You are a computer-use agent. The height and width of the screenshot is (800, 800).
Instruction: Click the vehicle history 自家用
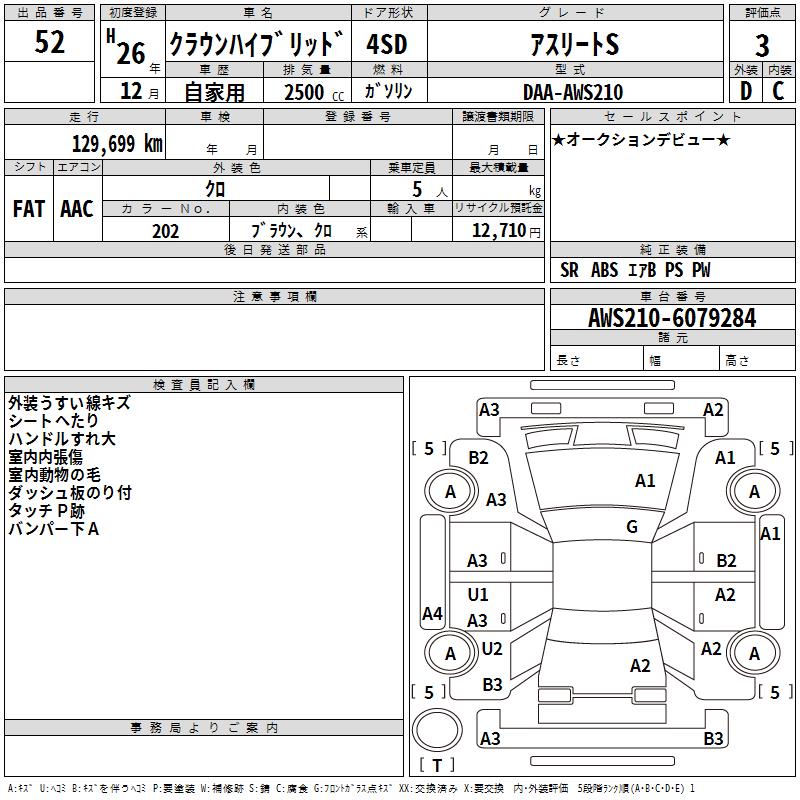[x=214, y=92]
